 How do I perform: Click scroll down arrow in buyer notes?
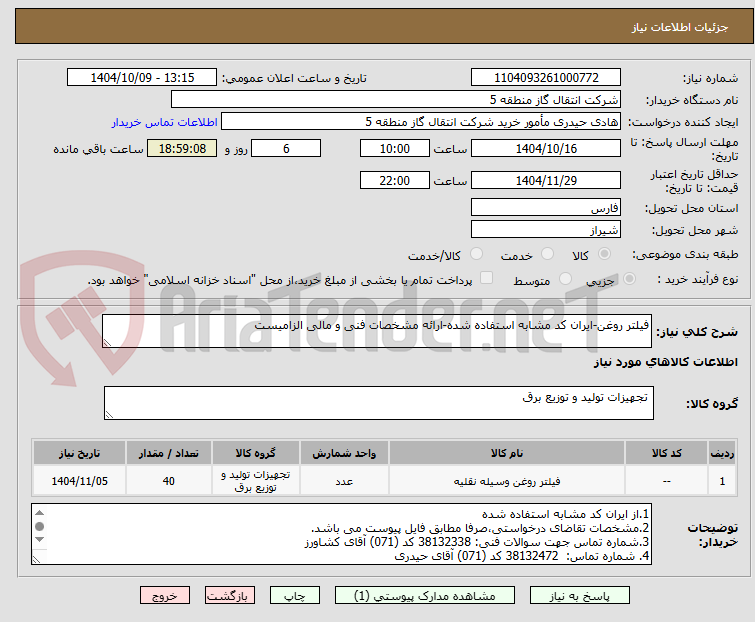40,540
